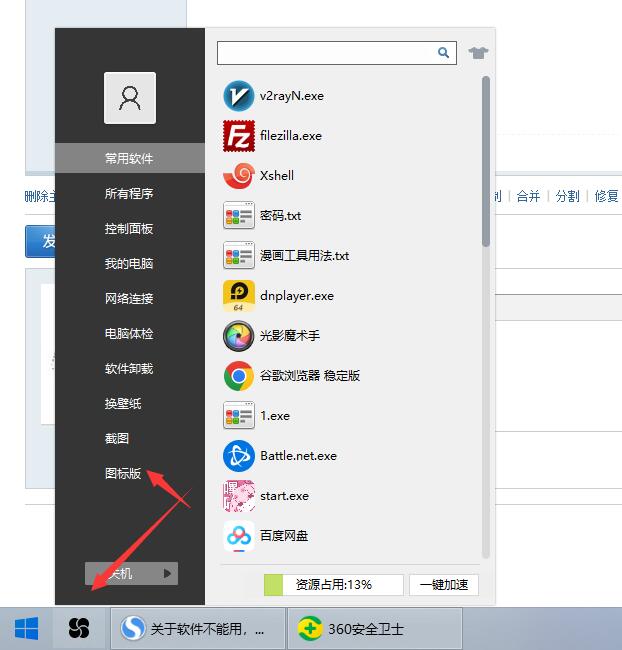The width and height of the screenshot is (622, 650).
Task: Click the 一键加速 button
Action: click(x=444, y=585)
